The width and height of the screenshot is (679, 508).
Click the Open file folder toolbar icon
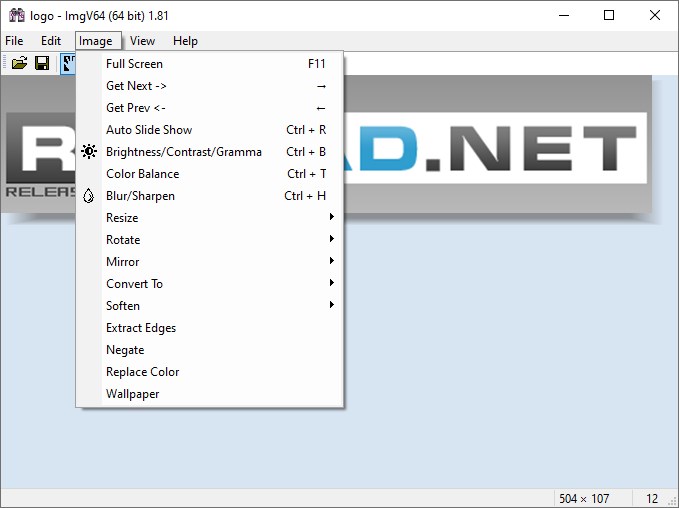point(19,64)
